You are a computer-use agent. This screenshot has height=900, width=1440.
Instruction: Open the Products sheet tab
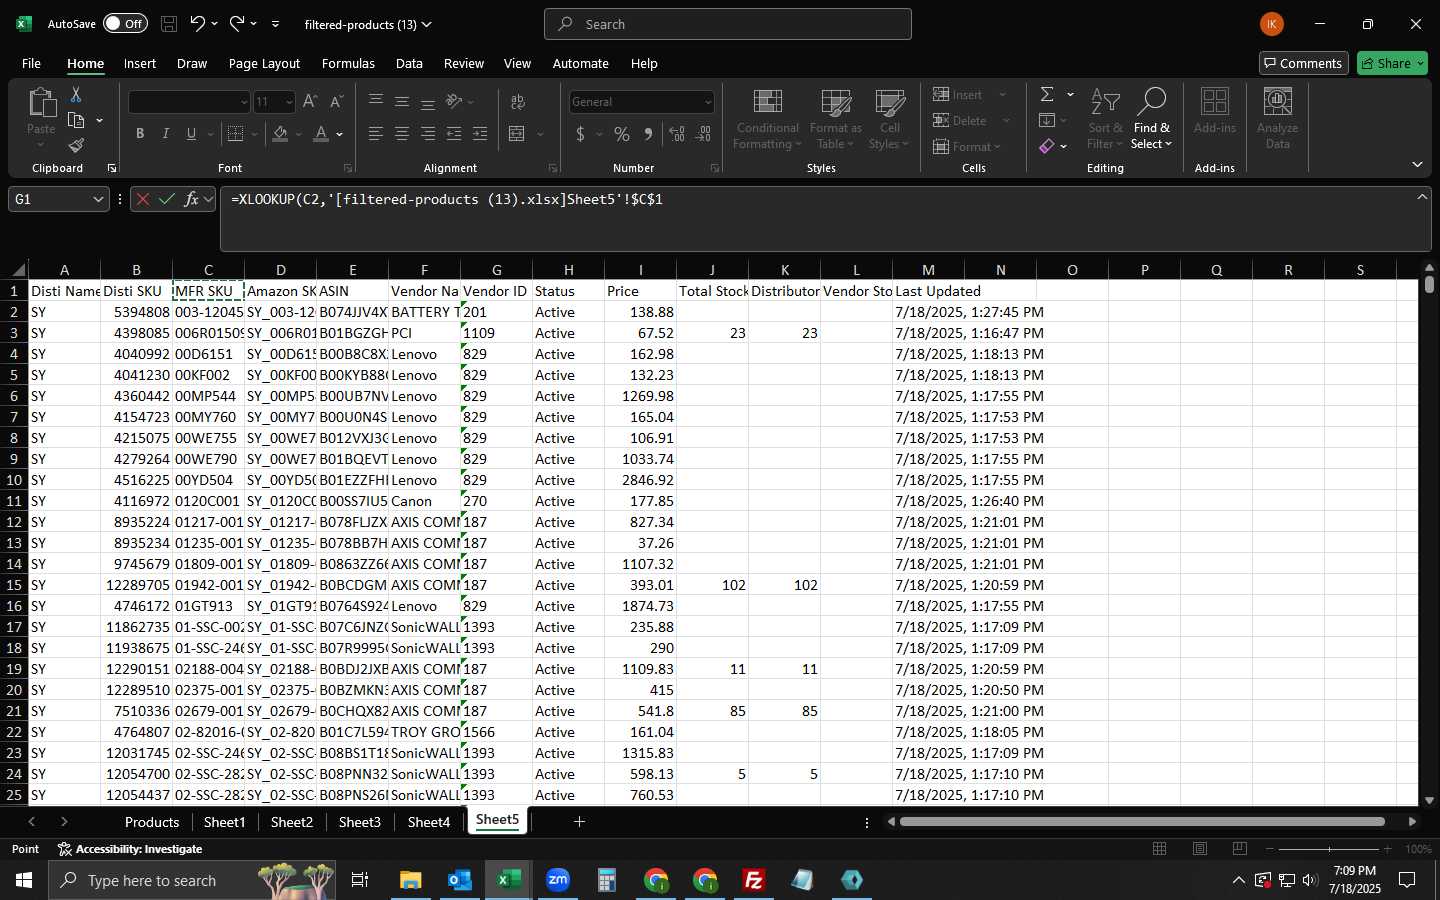point(152,822)
